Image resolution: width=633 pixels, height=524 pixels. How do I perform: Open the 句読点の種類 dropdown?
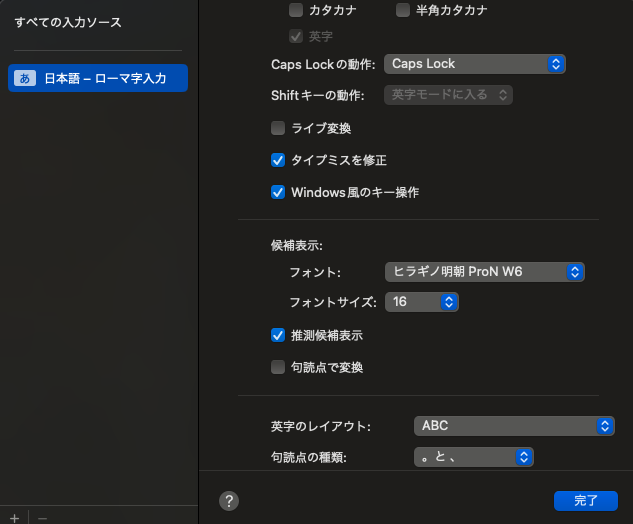coord(473,457)
